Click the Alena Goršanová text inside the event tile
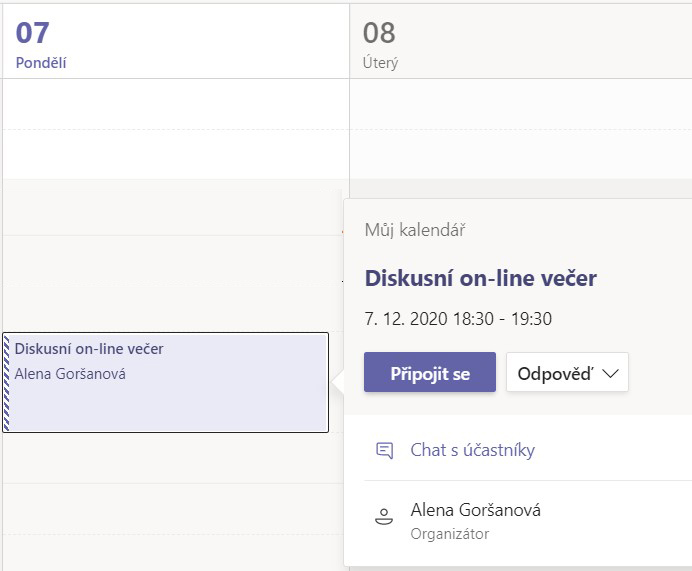Viewport: 692px width, 571px height. pyautogui.click(x=70, y=374)
